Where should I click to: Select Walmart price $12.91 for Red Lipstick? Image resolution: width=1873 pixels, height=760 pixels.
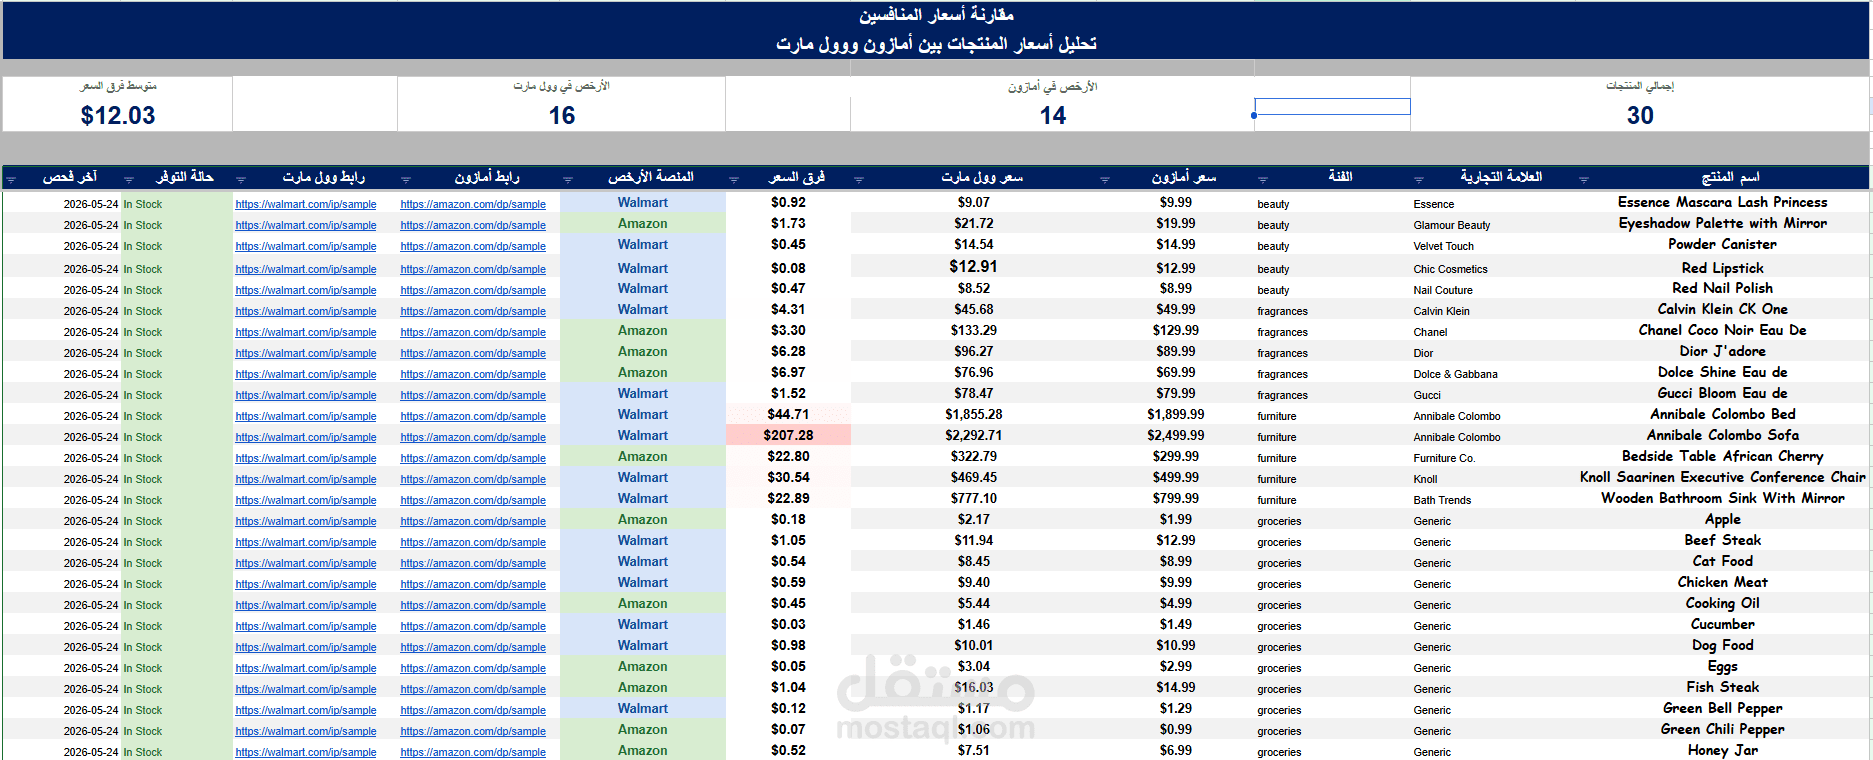[973, 267]
